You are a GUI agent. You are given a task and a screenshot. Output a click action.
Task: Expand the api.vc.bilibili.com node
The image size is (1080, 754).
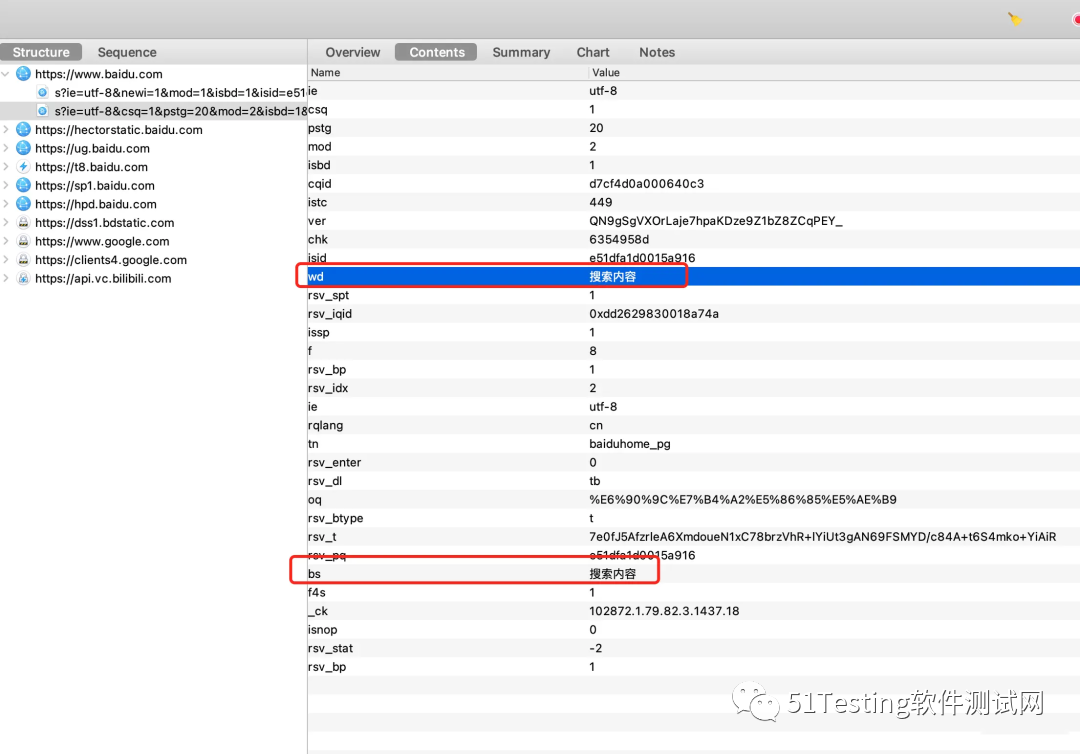tap(6, 278)
